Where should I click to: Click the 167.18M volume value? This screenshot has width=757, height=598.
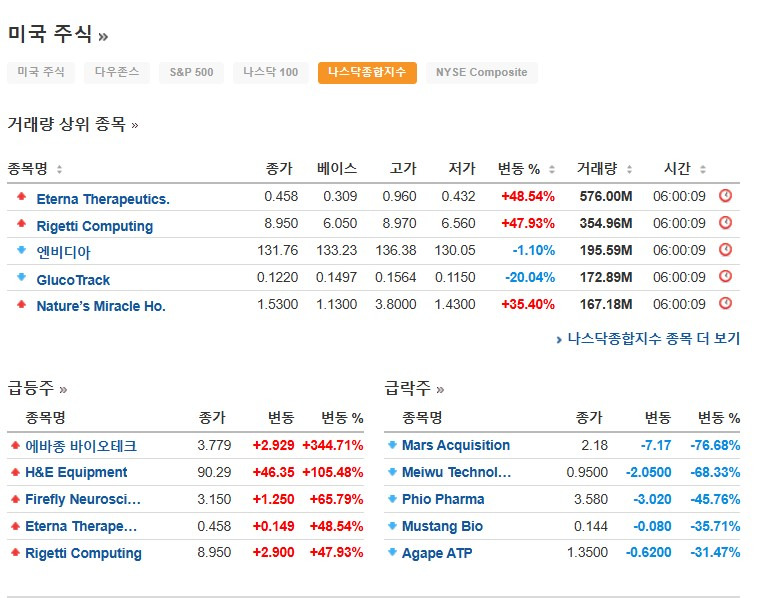(606, 305)
